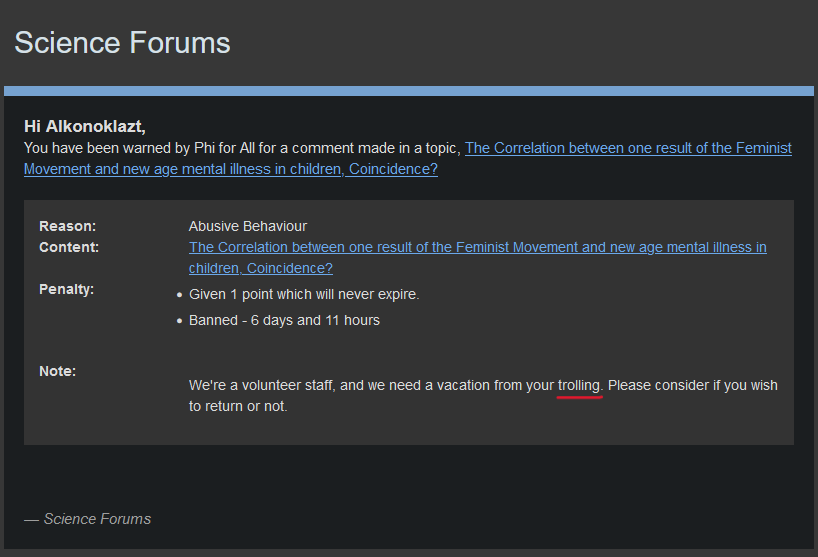This screenshot has height=557, width=818.
Task: Select the "Note:" label
Action: click(x=57, y=371)
